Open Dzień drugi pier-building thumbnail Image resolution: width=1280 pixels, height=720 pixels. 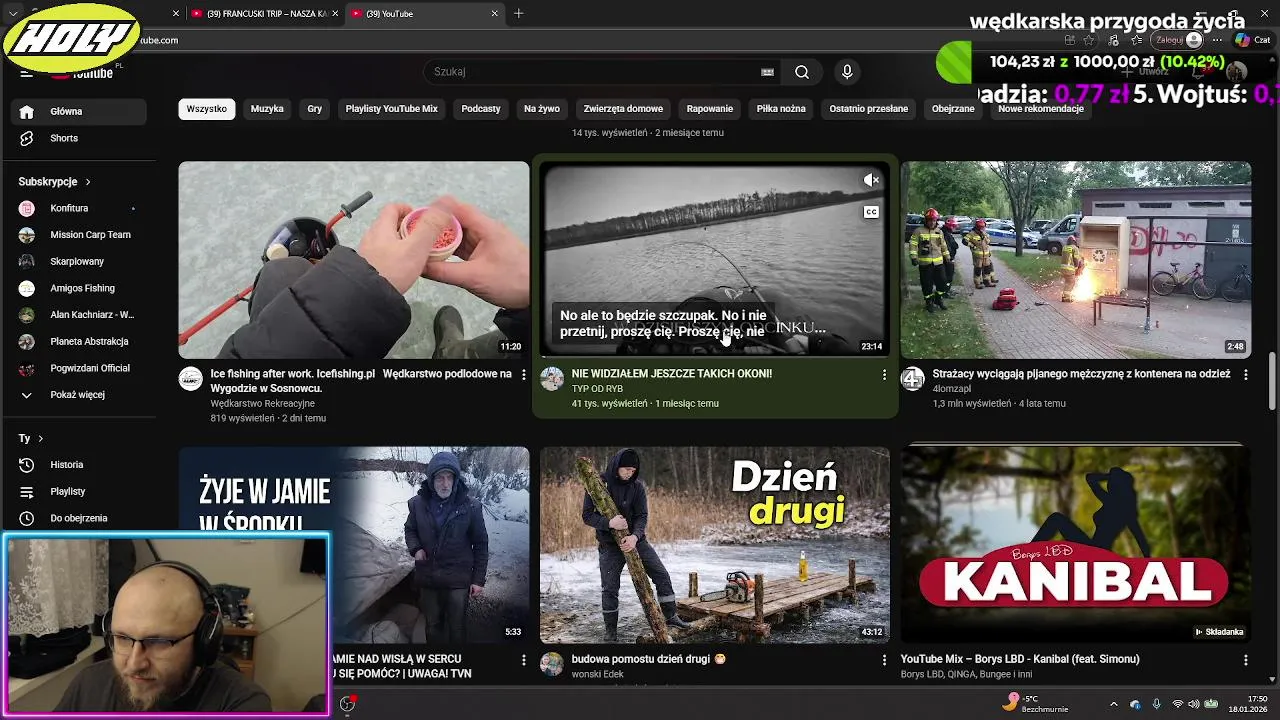(x=715, y=545)
